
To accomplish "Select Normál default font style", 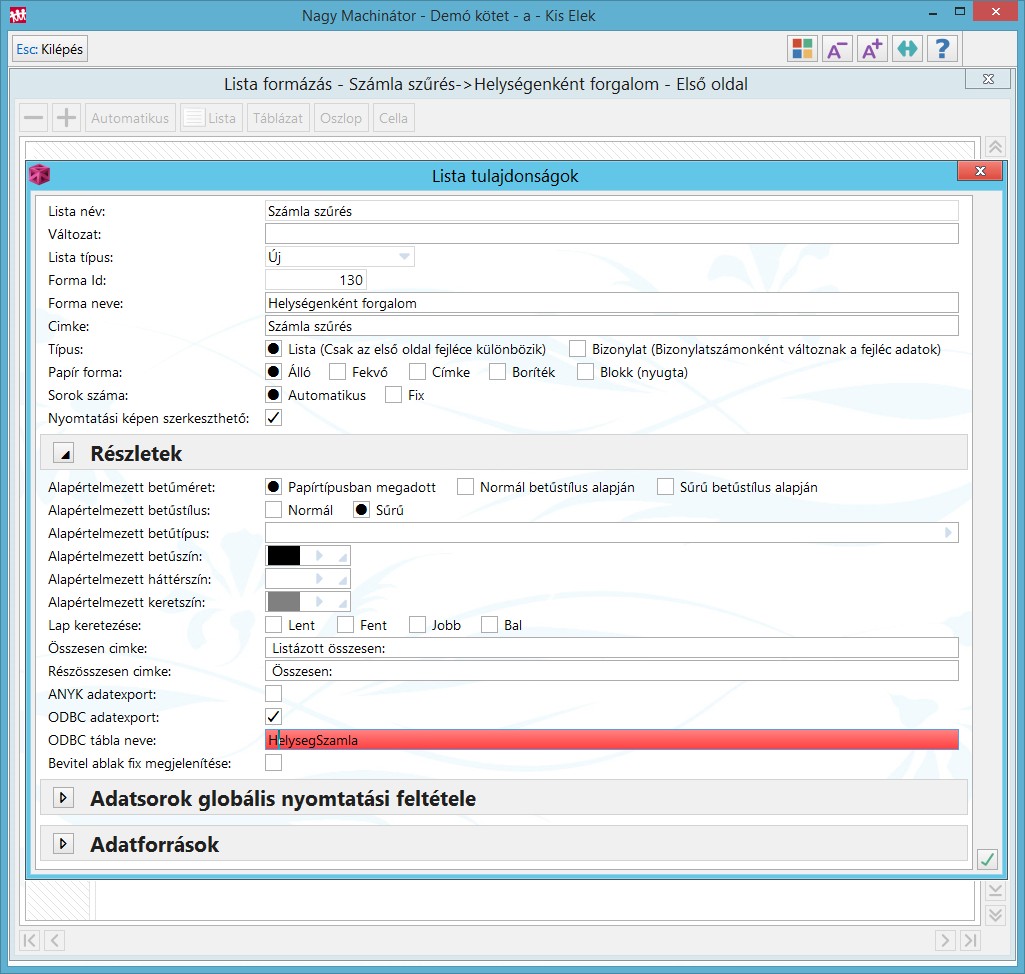I will click(273, 510).
